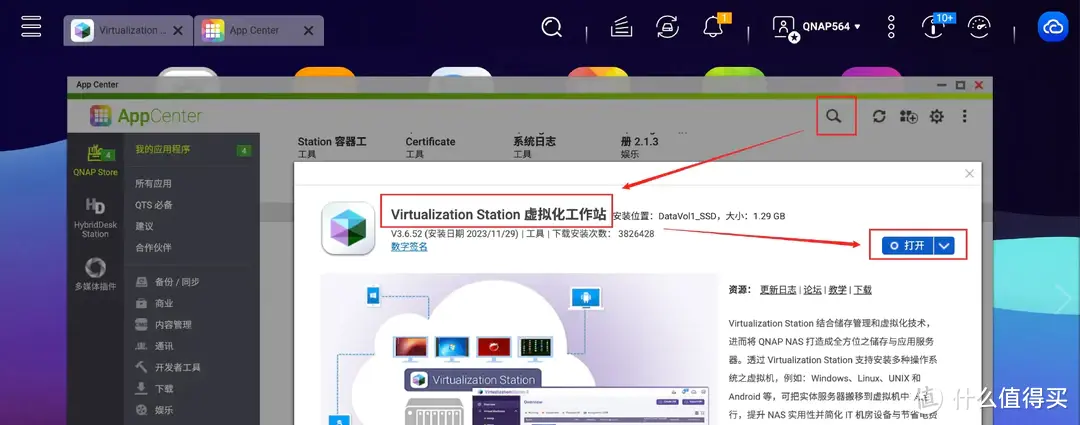
Task: Open the external devices icon
Action: [x=667, y=28]
